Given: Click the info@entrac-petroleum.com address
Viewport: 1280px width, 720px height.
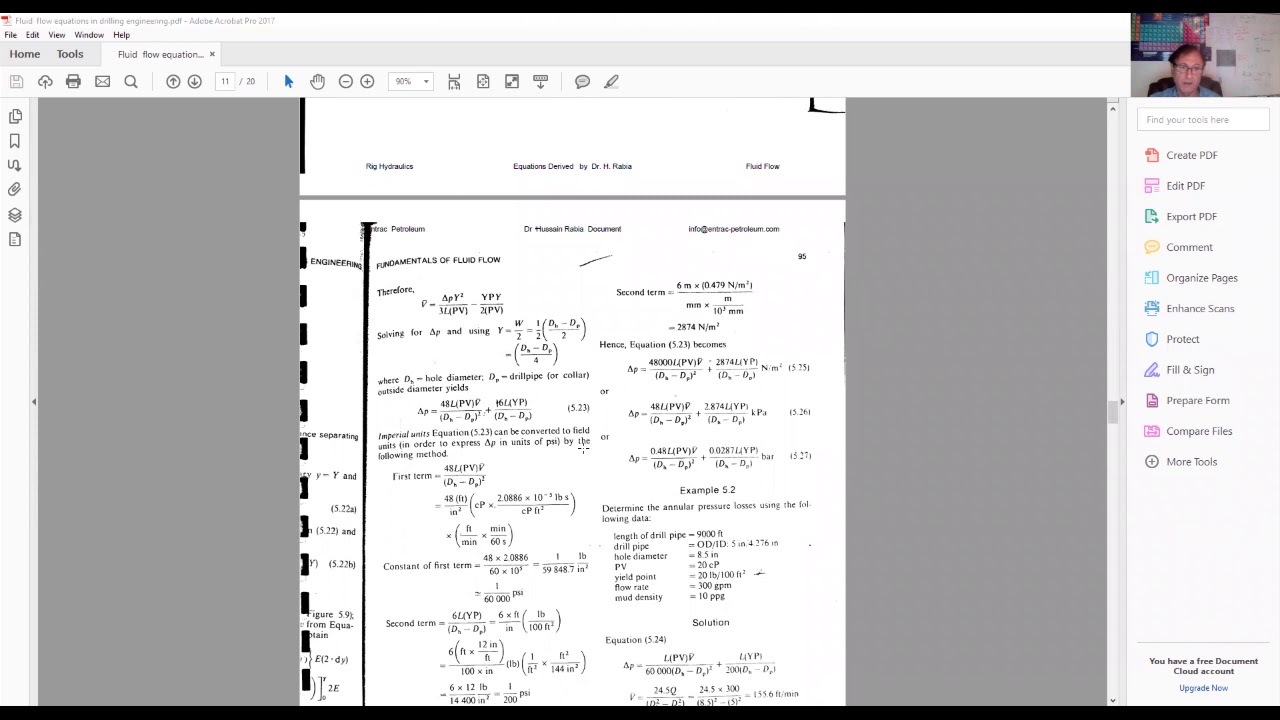Looking at the screenshot, I should coord(733,229).
